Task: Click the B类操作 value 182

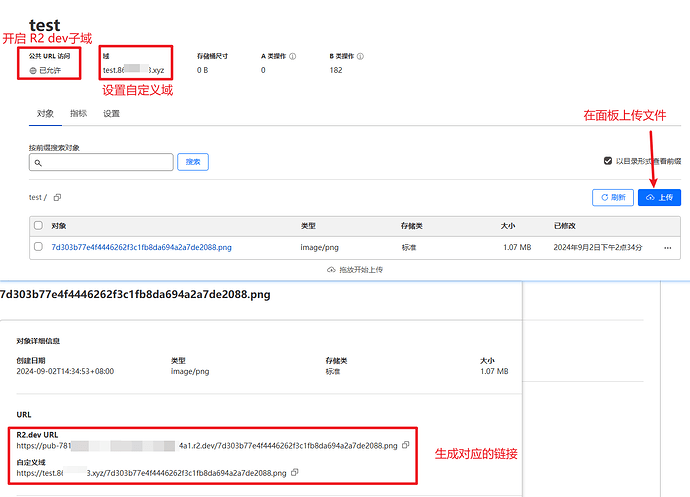Action: point(336,70)
